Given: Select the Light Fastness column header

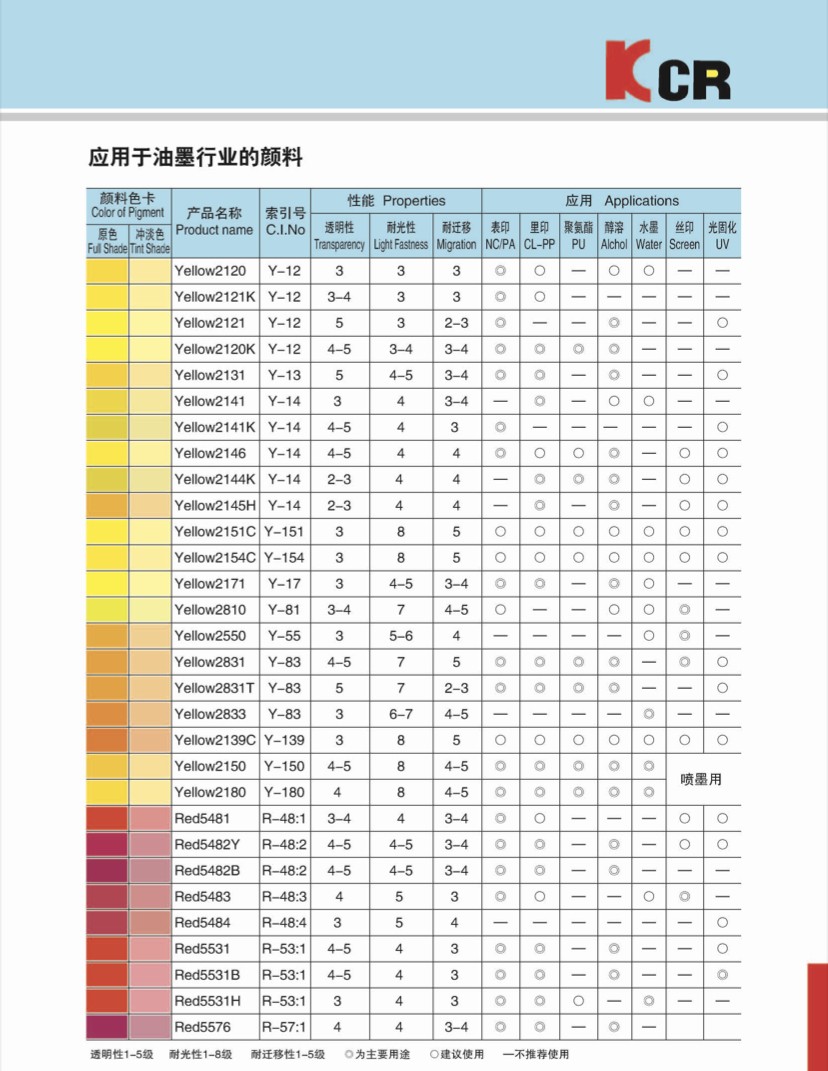Looking at the screenshot, I should [400, 235].
